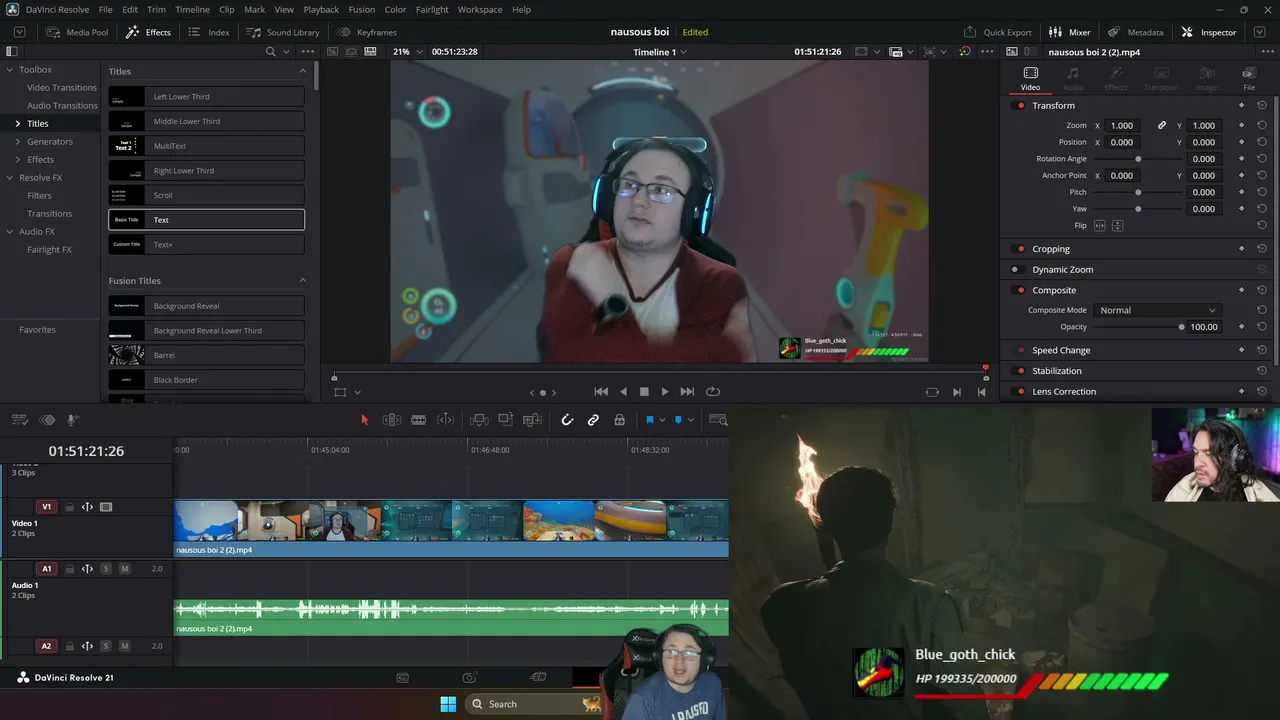This screenshot has width=1280, height=720.
Task: Click the Overwrite Clip timeline icon
Action: (x=506, y=420)
